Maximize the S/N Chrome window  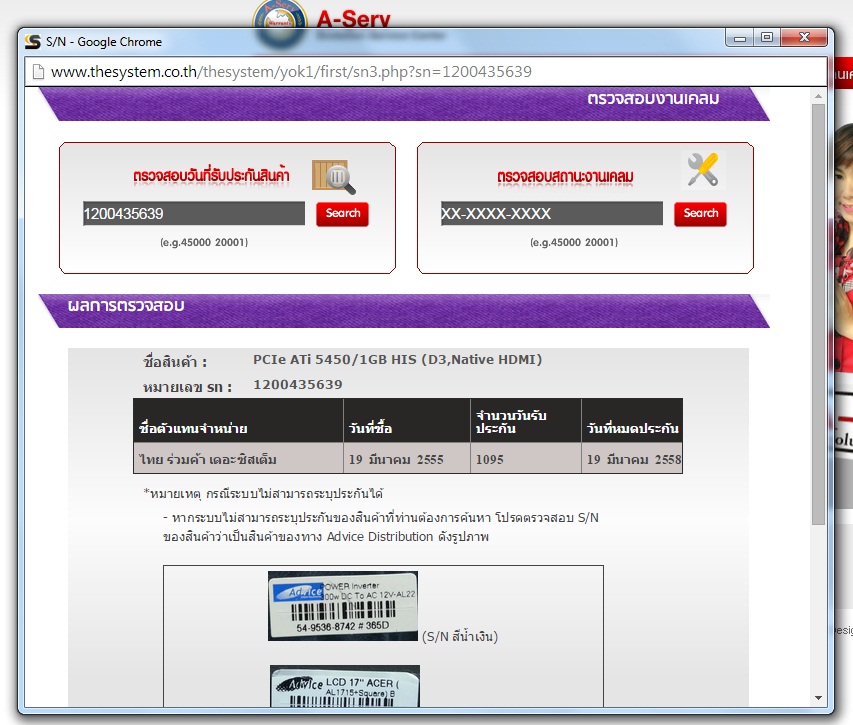click(x=767, y=38)
